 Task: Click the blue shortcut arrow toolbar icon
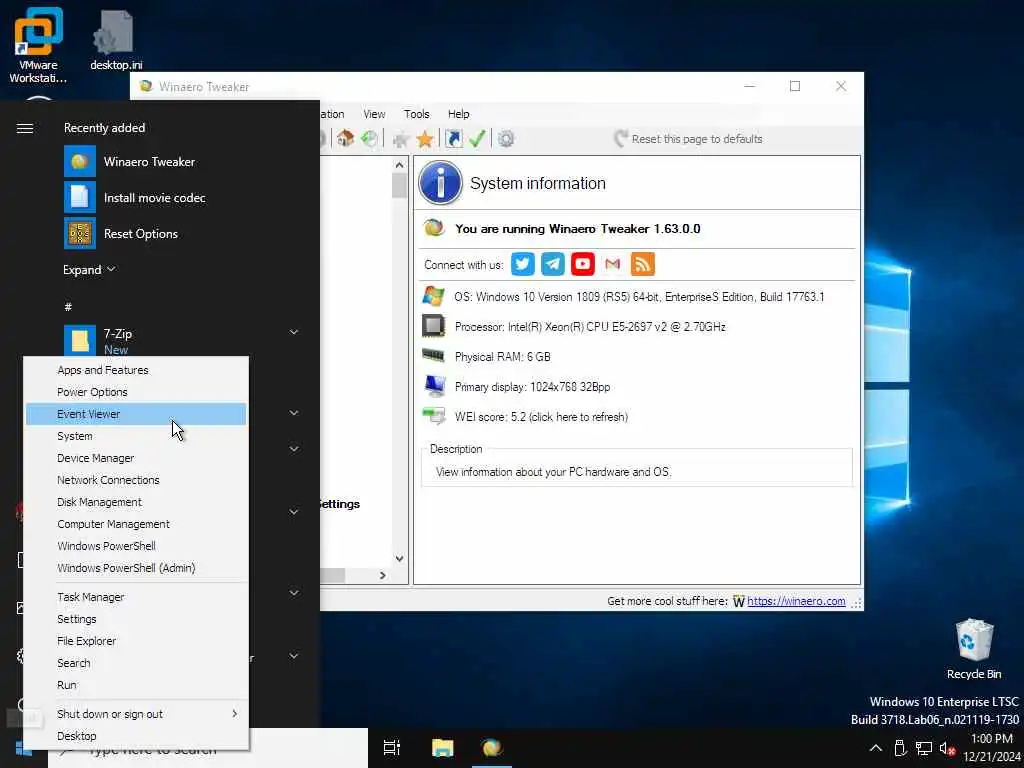click(453, 138)
